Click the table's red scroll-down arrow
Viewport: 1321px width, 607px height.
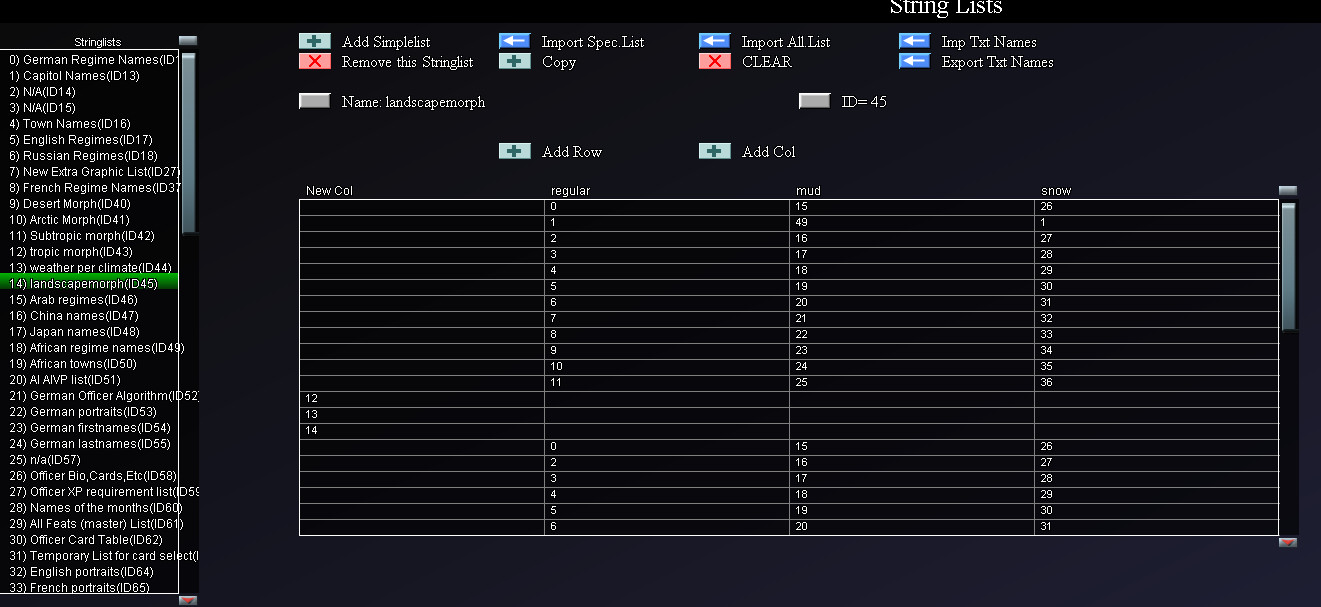(x=1288, y=542)
